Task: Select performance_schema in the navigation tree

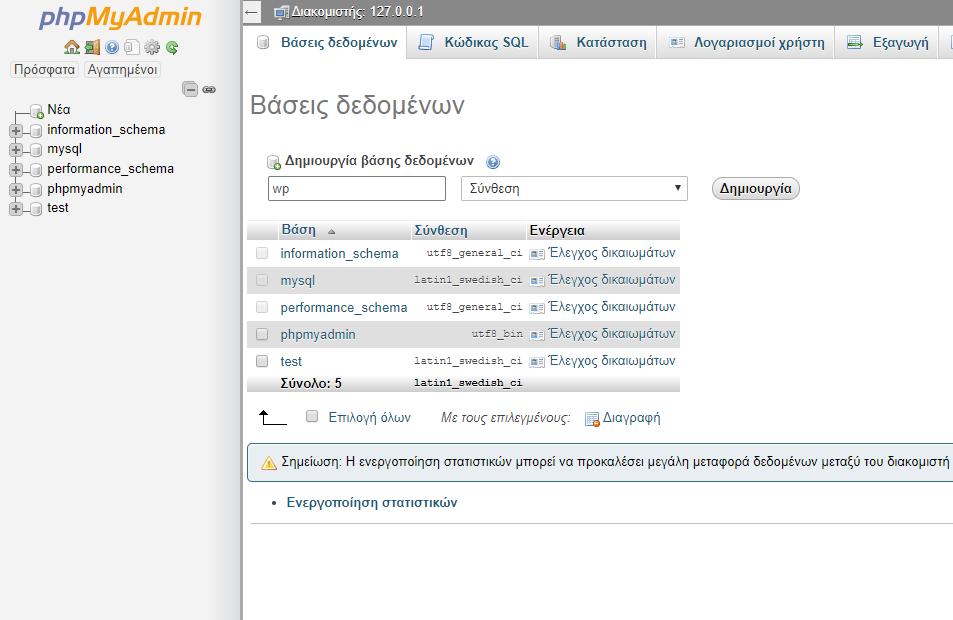Action: point(111,168)
